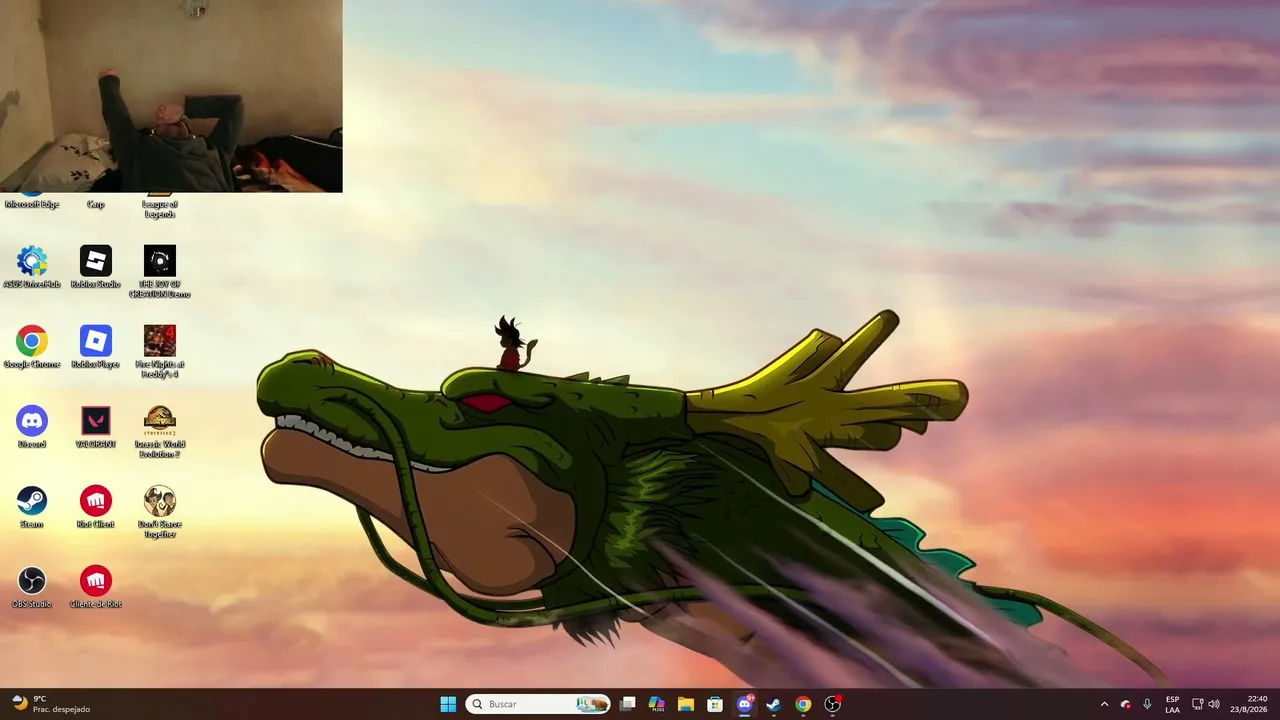This screenshot has height=720, width=1280.
Task: Launch Roblox Studio from the desktop
Action: (96, 266)
